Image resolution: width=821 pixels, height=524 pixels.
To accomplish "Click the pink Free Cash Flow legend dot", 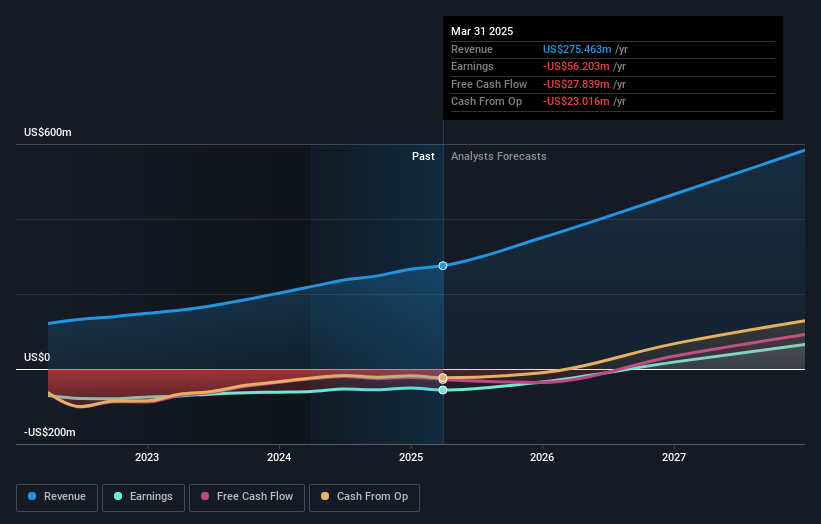I will pyautogui.click(x=205, y=496).
